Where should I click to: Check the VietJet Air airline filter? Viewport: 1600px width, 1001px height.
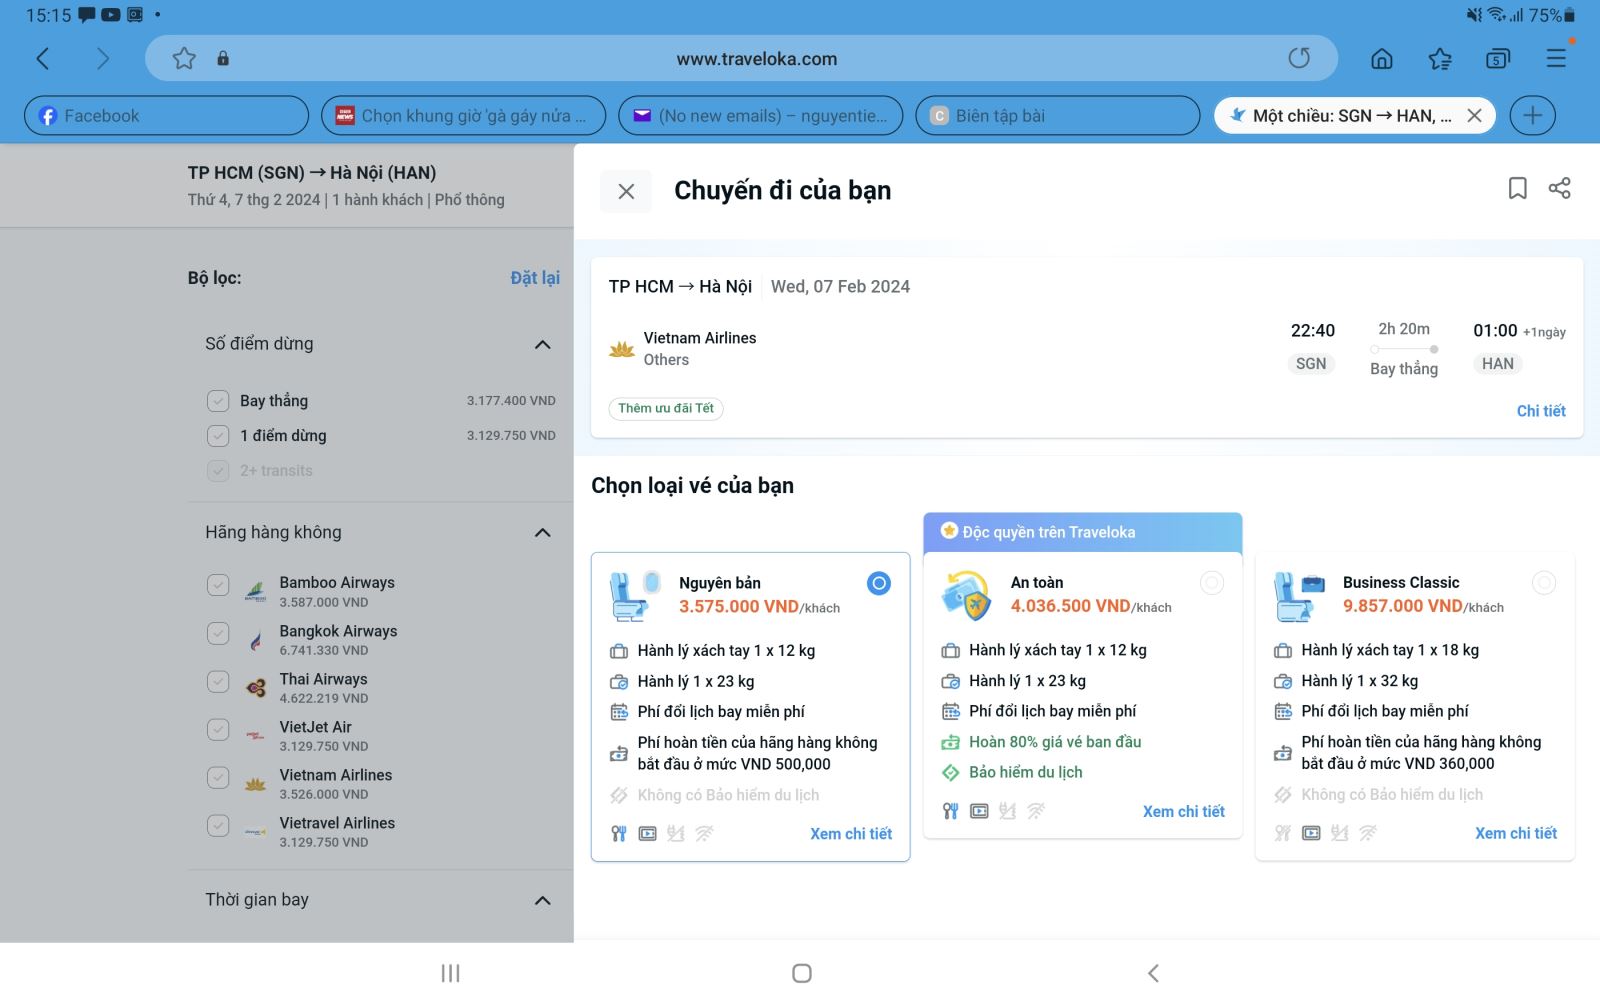pos(218,730)
